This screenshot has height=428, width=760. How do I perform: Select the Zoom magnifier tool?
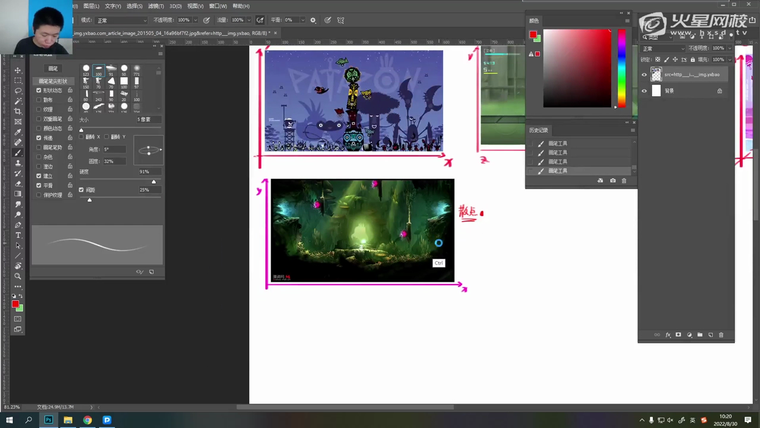coord(18,276)
